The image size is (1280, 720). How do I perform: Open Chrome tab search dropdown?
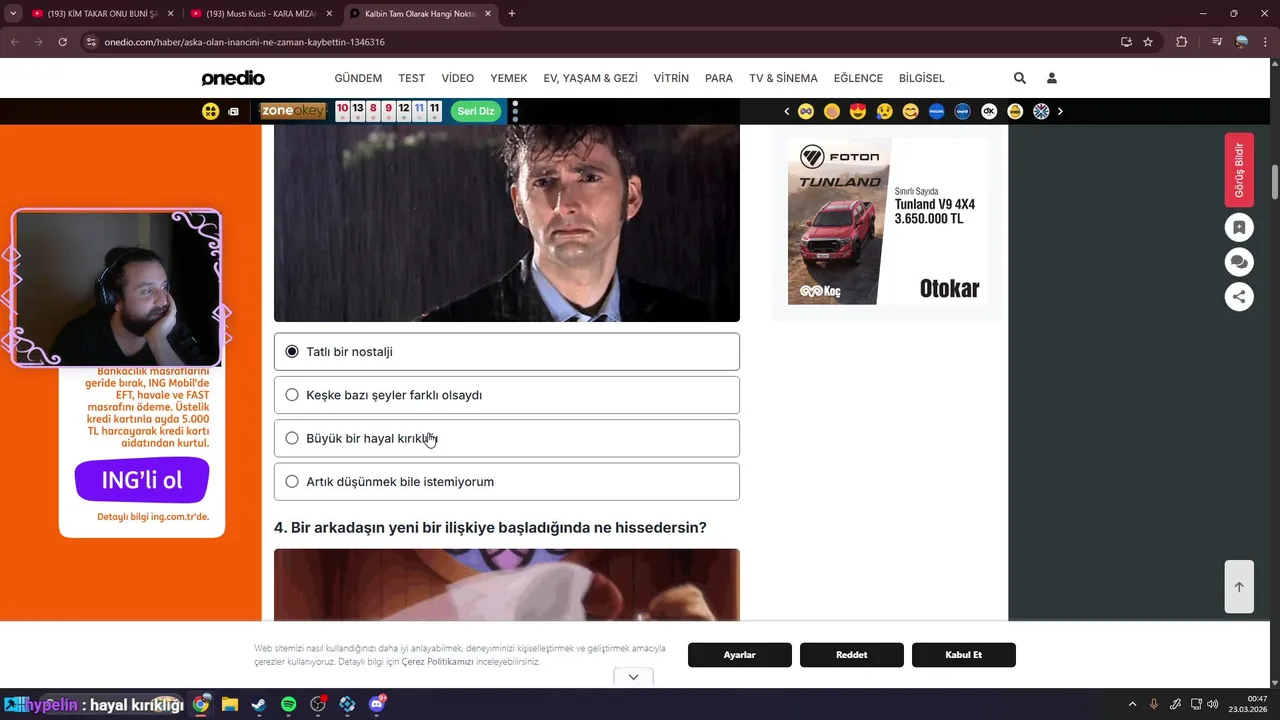click(x=13, y=14)
